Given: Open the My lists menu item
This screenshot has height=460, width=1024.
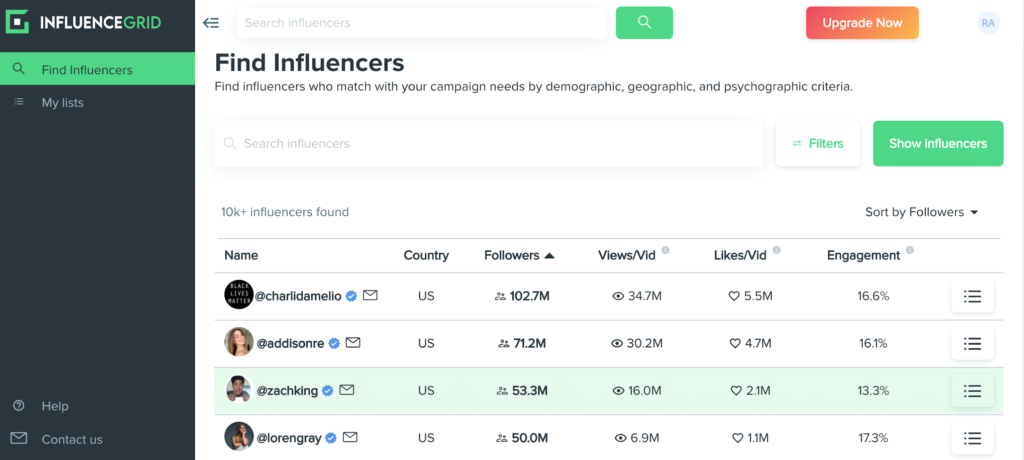Looking at the screenshot, I should point(97,102).
